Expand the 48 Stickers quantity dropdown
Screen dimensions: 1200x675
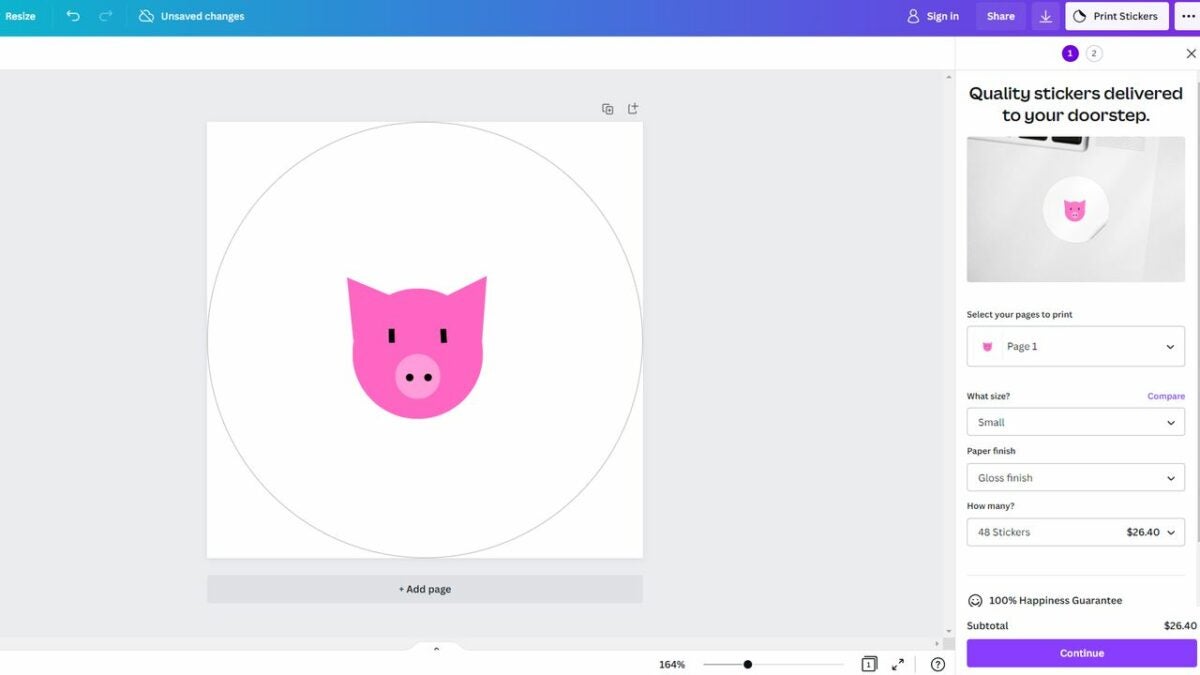click(1075, 531)
